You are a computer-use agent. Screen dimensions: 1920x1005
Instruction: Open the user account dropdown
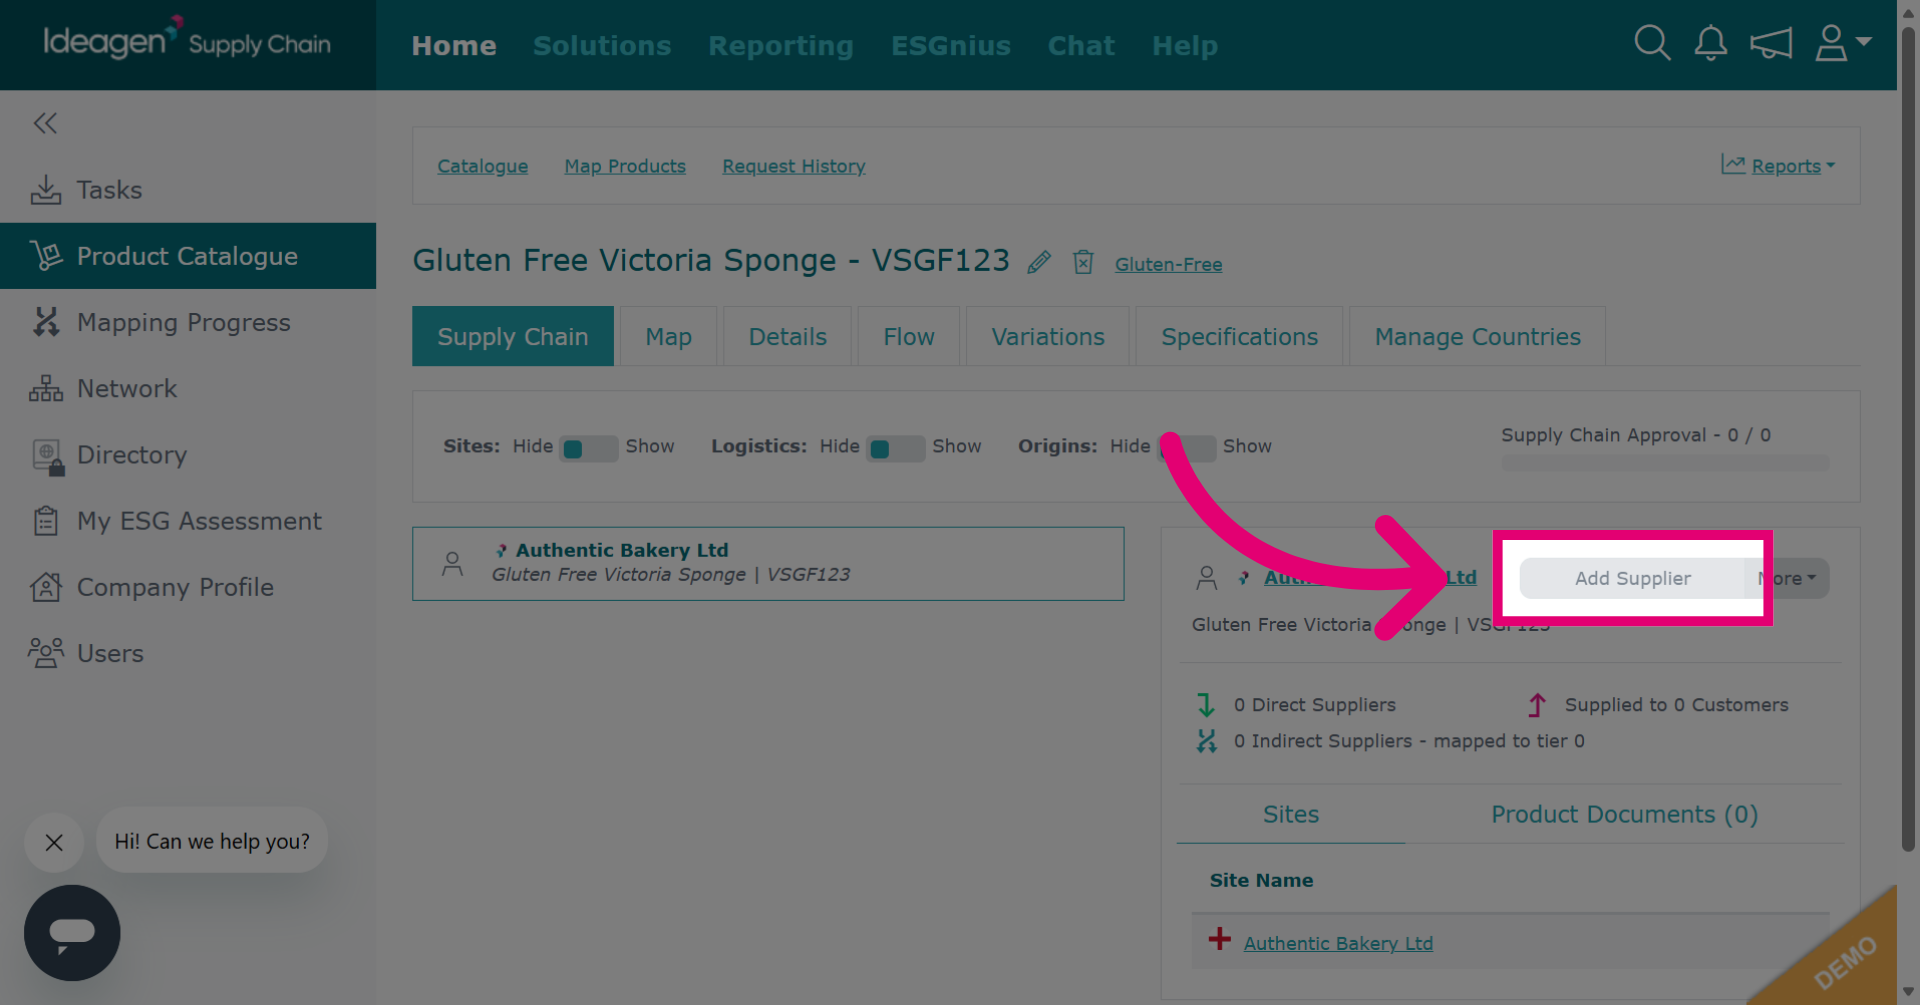pyautogui.click(x=1843, y=43)
